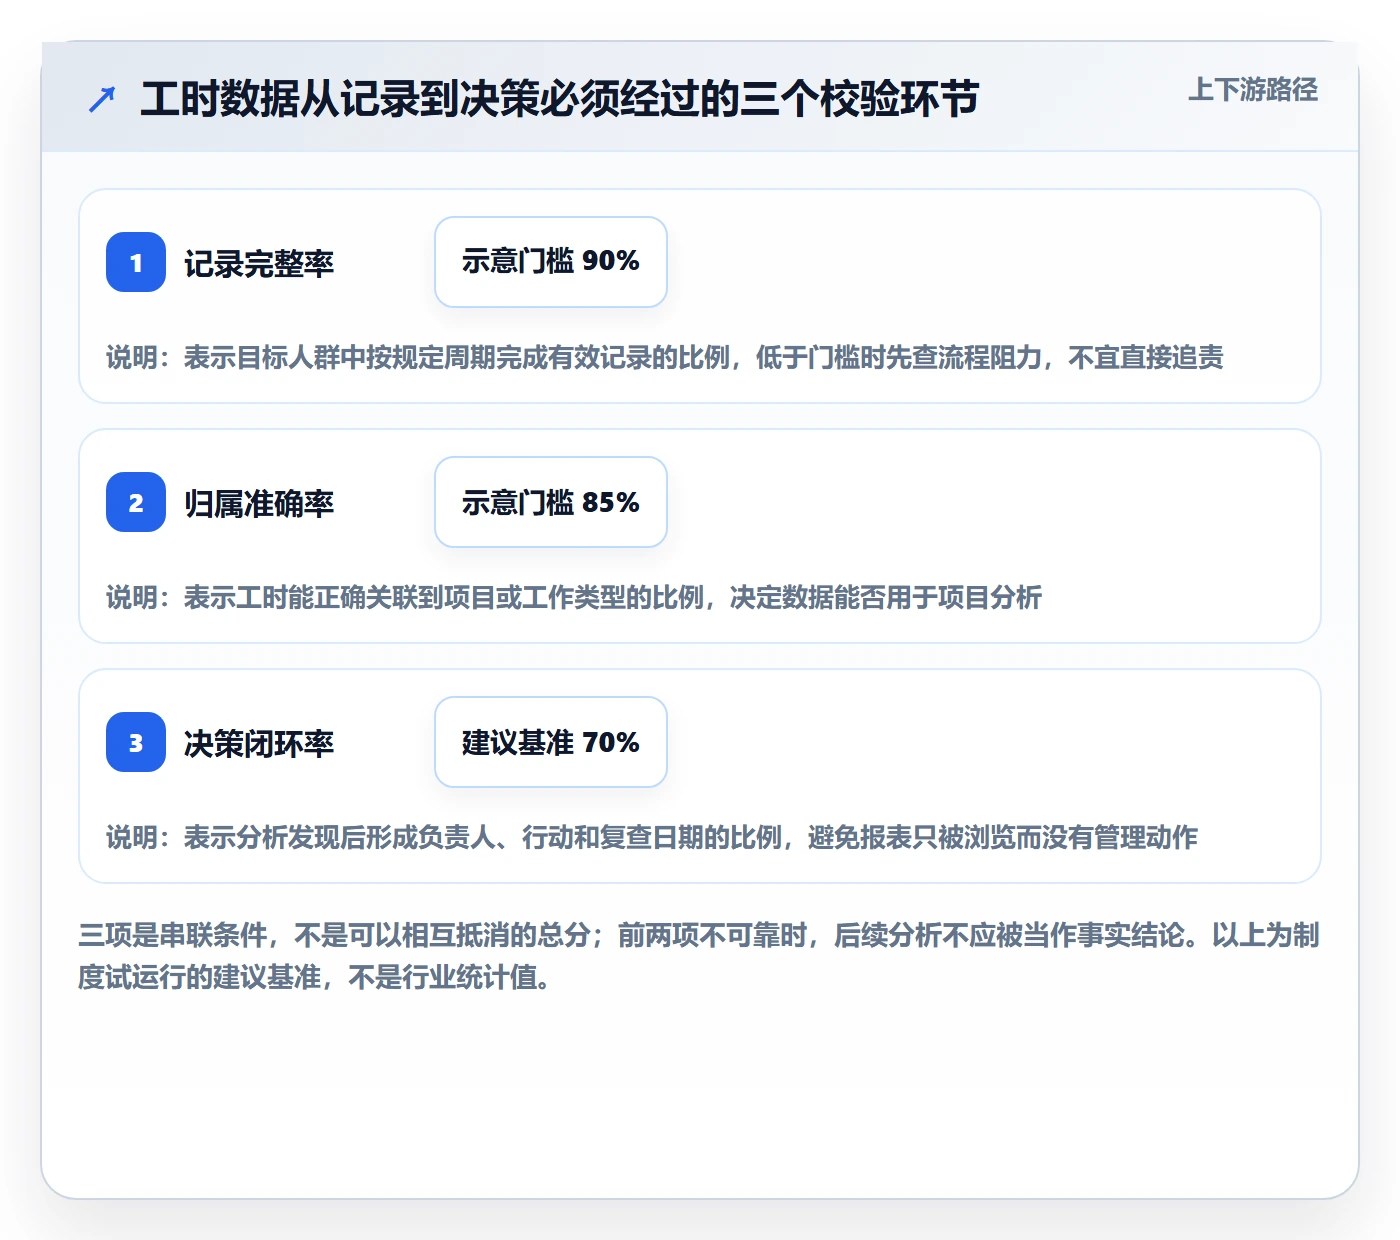This screenshot has width=1400, height=1240.
Task: Click the 归属准确率 item title
Action: 259,504
